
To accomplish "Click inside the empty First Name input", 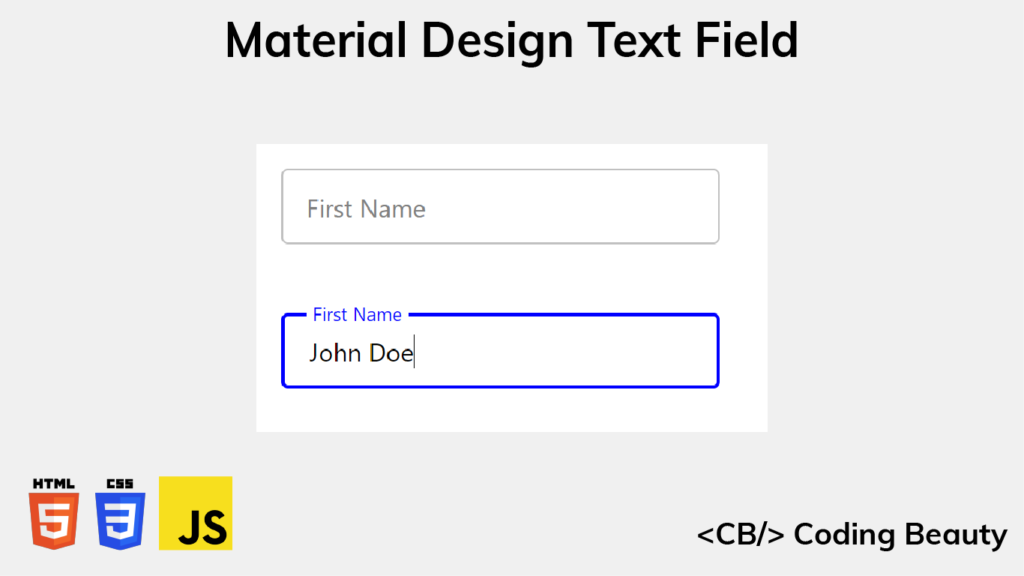I will [x=500, y=207].
